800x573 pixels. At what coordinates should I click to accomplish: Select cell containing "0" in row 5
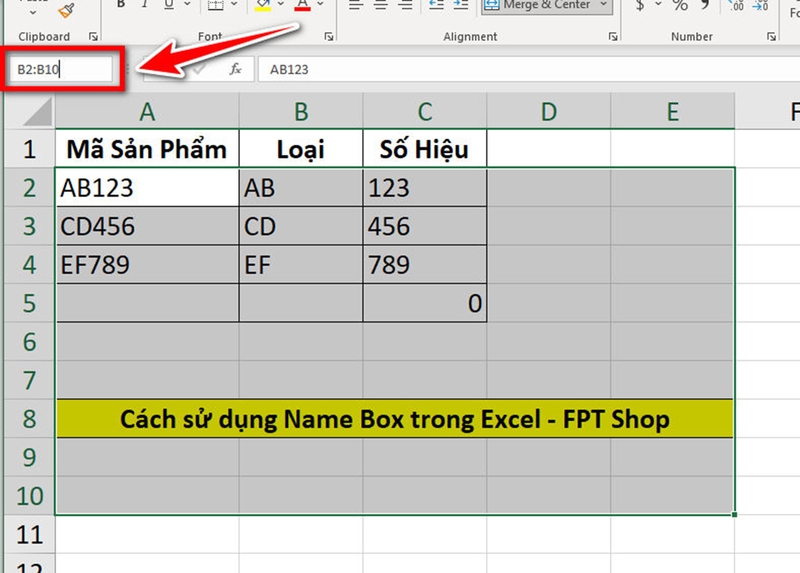[425, 303]
